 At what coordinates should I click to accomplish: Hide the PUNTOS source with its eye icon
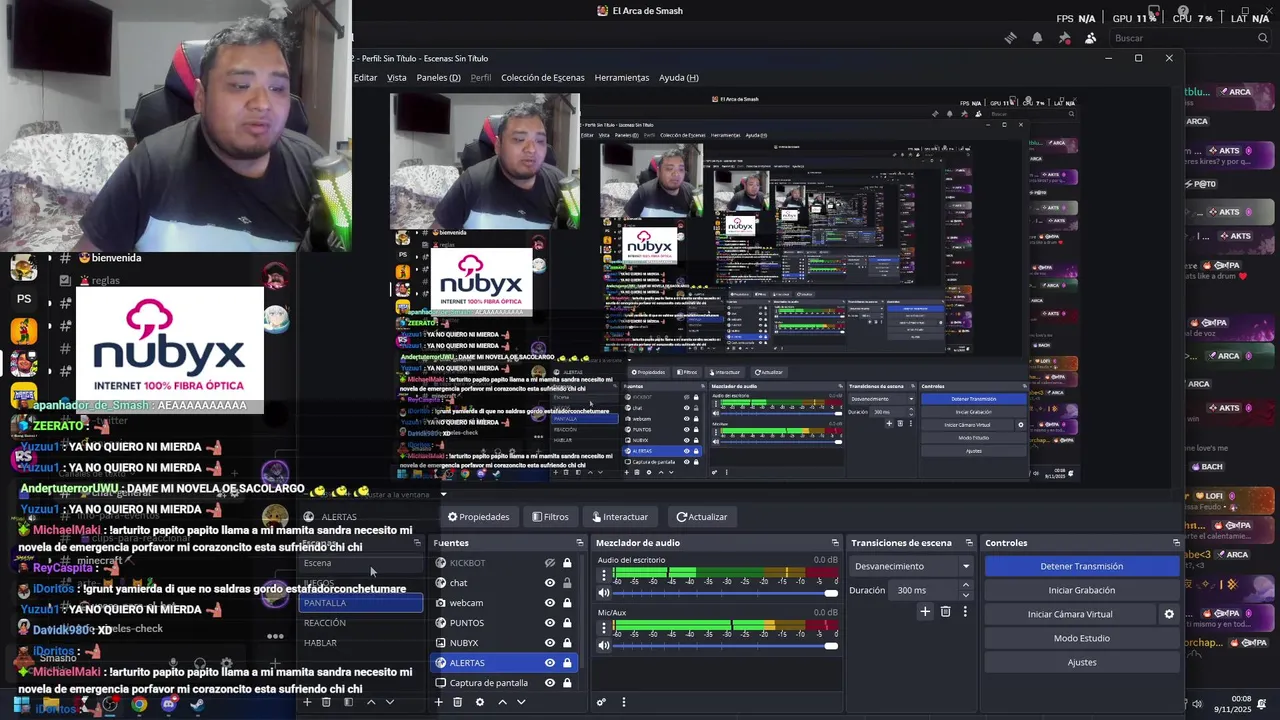tap(549, 623)
